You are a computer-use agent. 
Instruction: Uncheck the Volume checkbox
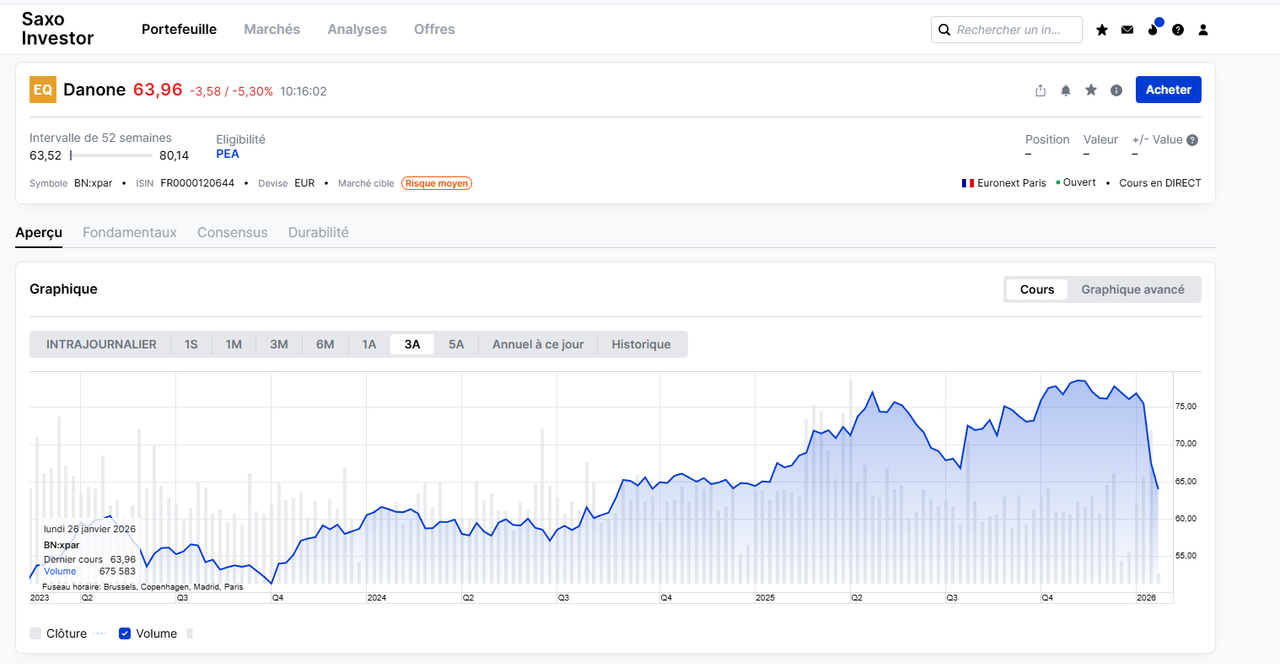coord(125,633)
